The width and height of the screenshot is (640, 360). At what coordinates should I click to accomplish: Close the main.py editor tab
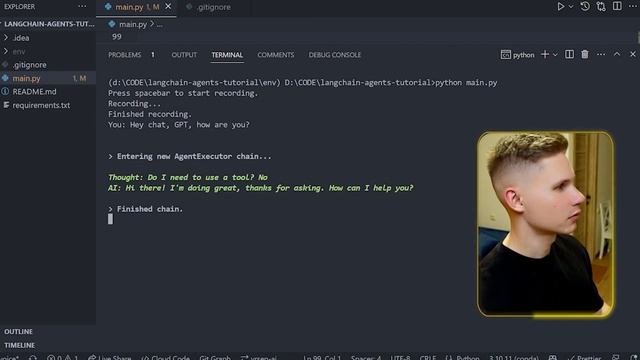click(x=168, y=7)
